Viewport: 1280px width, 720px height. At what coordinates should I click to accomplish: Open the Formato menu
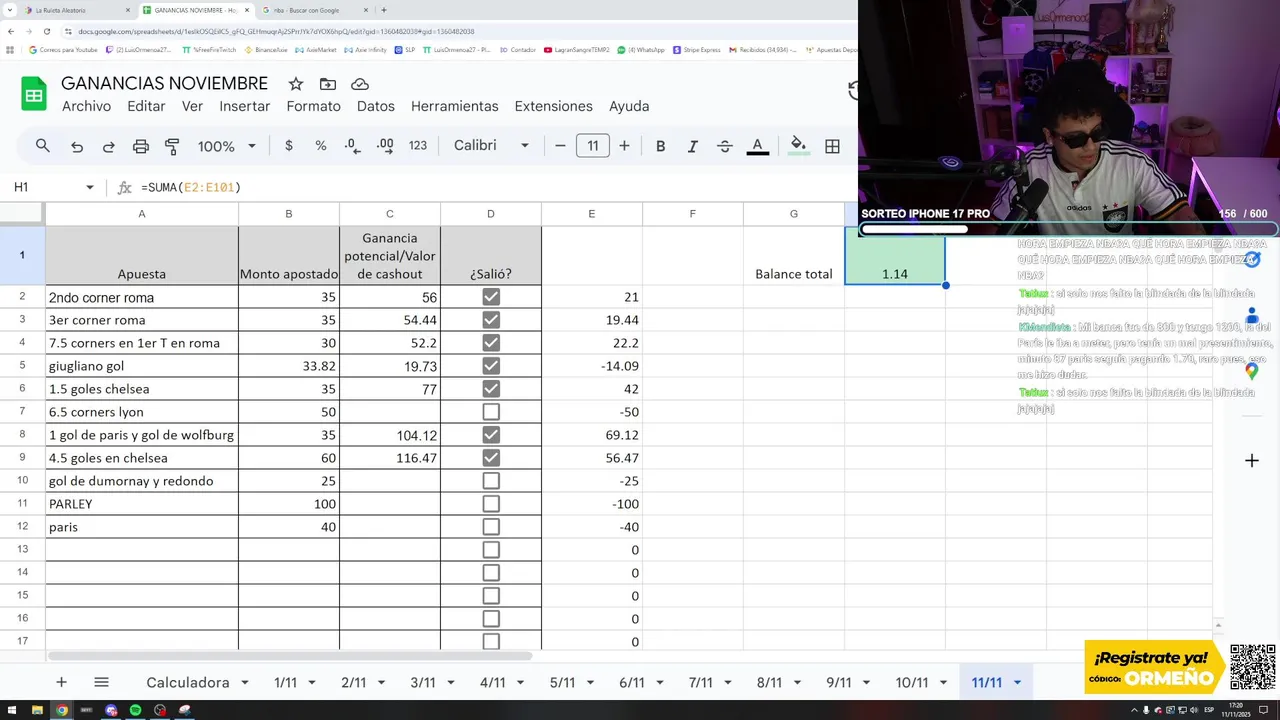[313, 106]
